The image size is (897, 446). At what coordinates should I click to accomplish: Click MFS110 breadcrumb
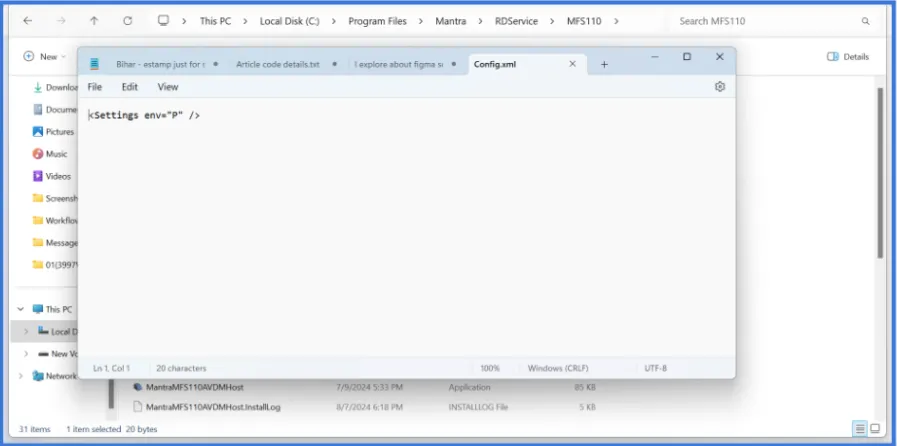point(584,21)
